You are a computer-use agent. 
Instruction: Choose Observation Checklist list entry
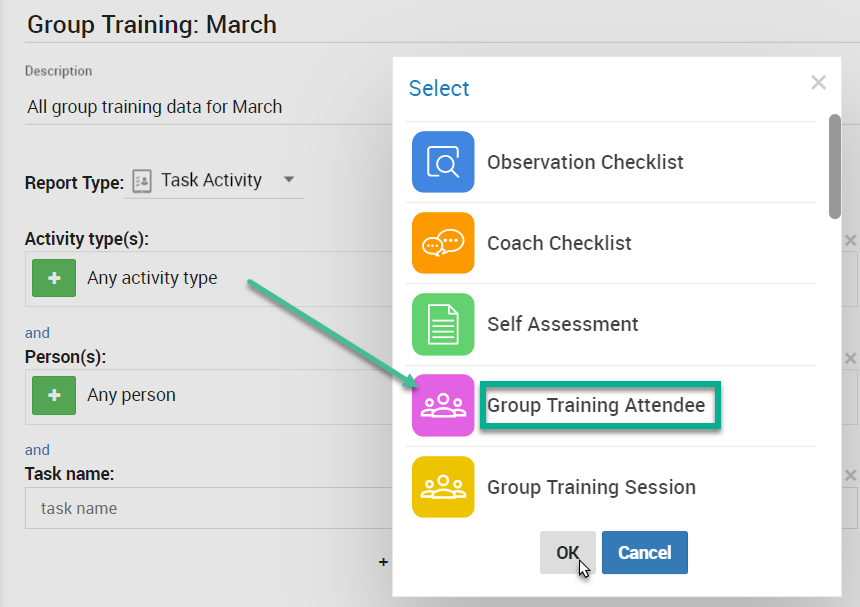pyautogui.click(x=611, y=162)
